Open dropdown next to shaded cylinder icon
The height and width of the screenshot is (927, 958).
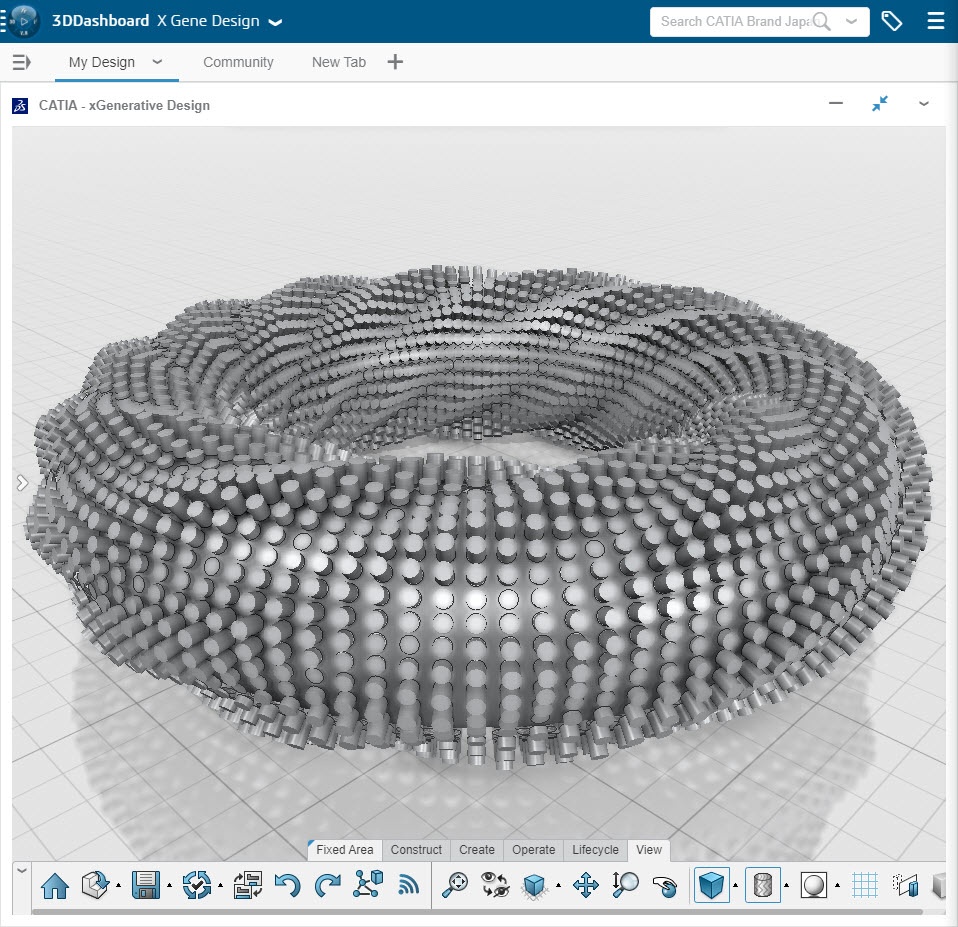click(x=786, y=885)
